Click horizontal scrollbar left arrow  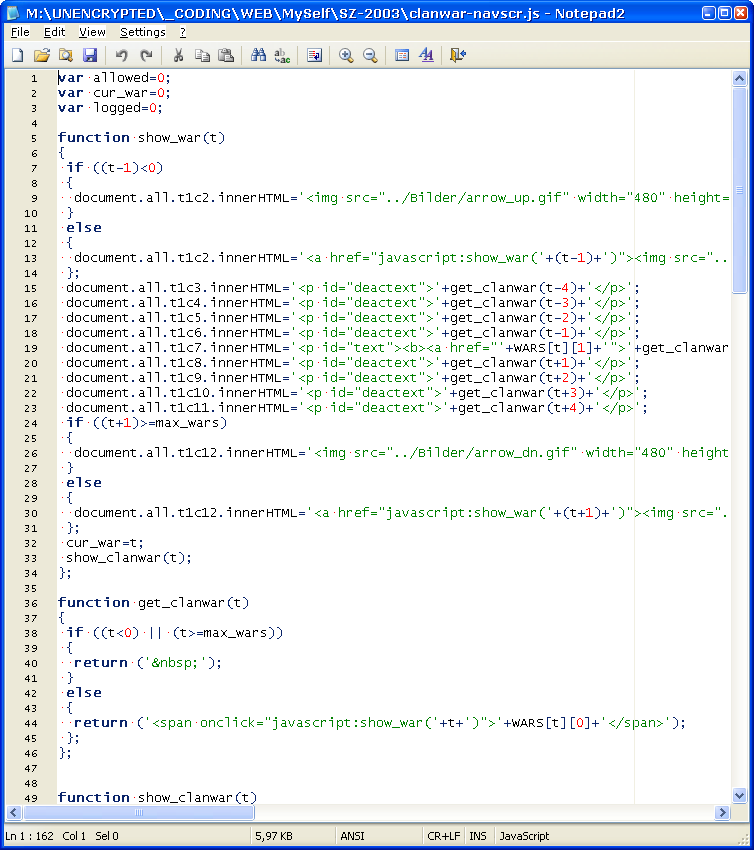click(x=14, y=813)
